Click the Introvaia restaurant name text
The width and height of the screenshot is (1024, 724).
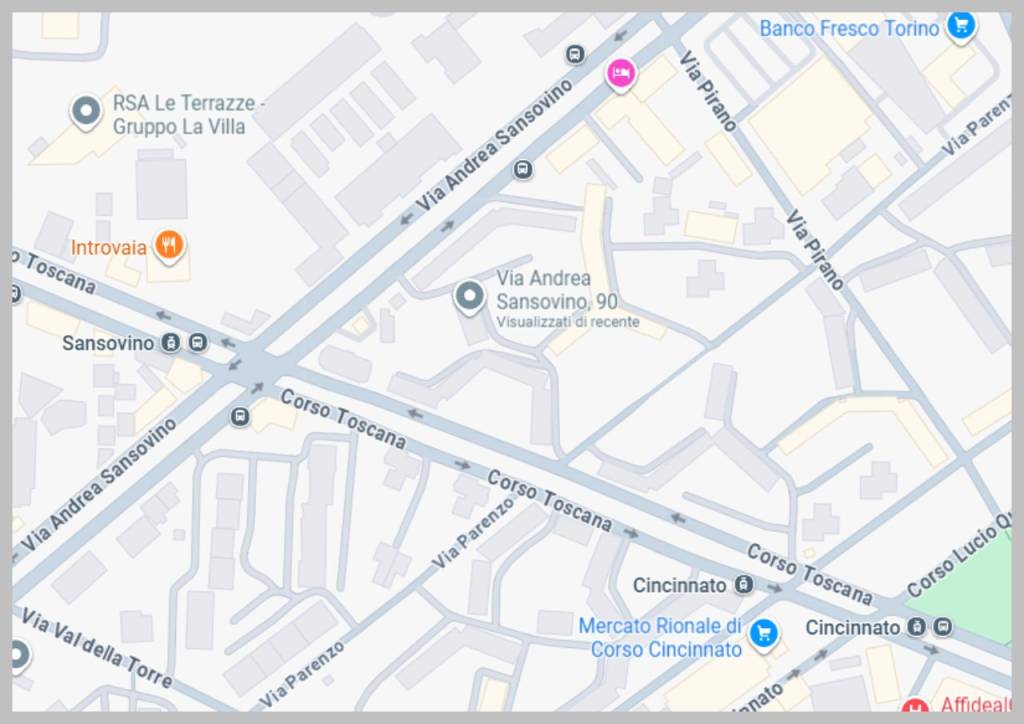point(108,247)
